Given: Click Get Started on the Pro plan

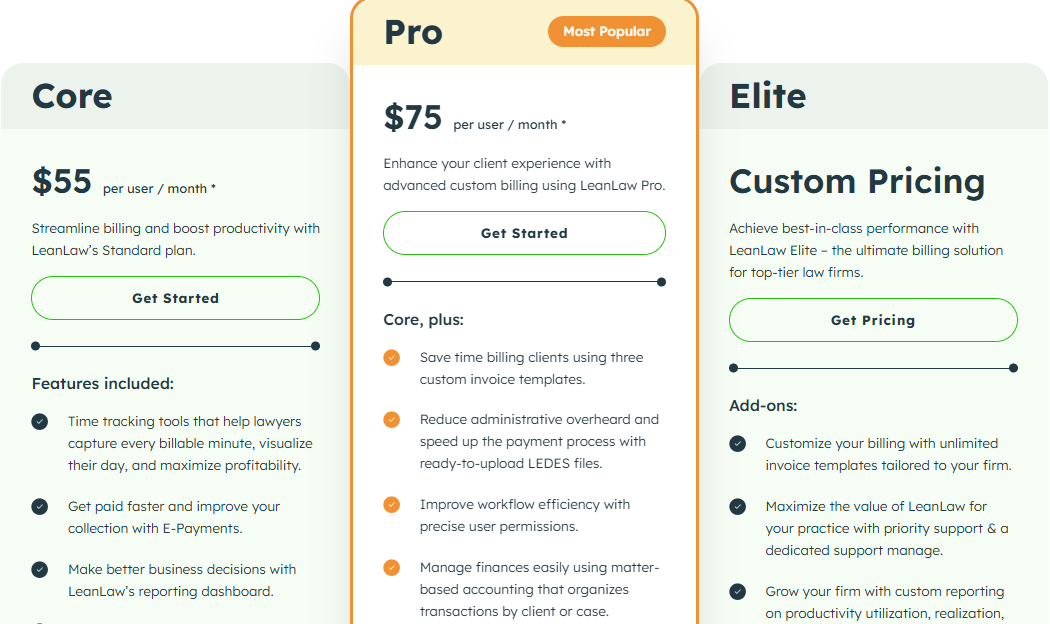Looking at the screenshot, I should pos(524,232).
